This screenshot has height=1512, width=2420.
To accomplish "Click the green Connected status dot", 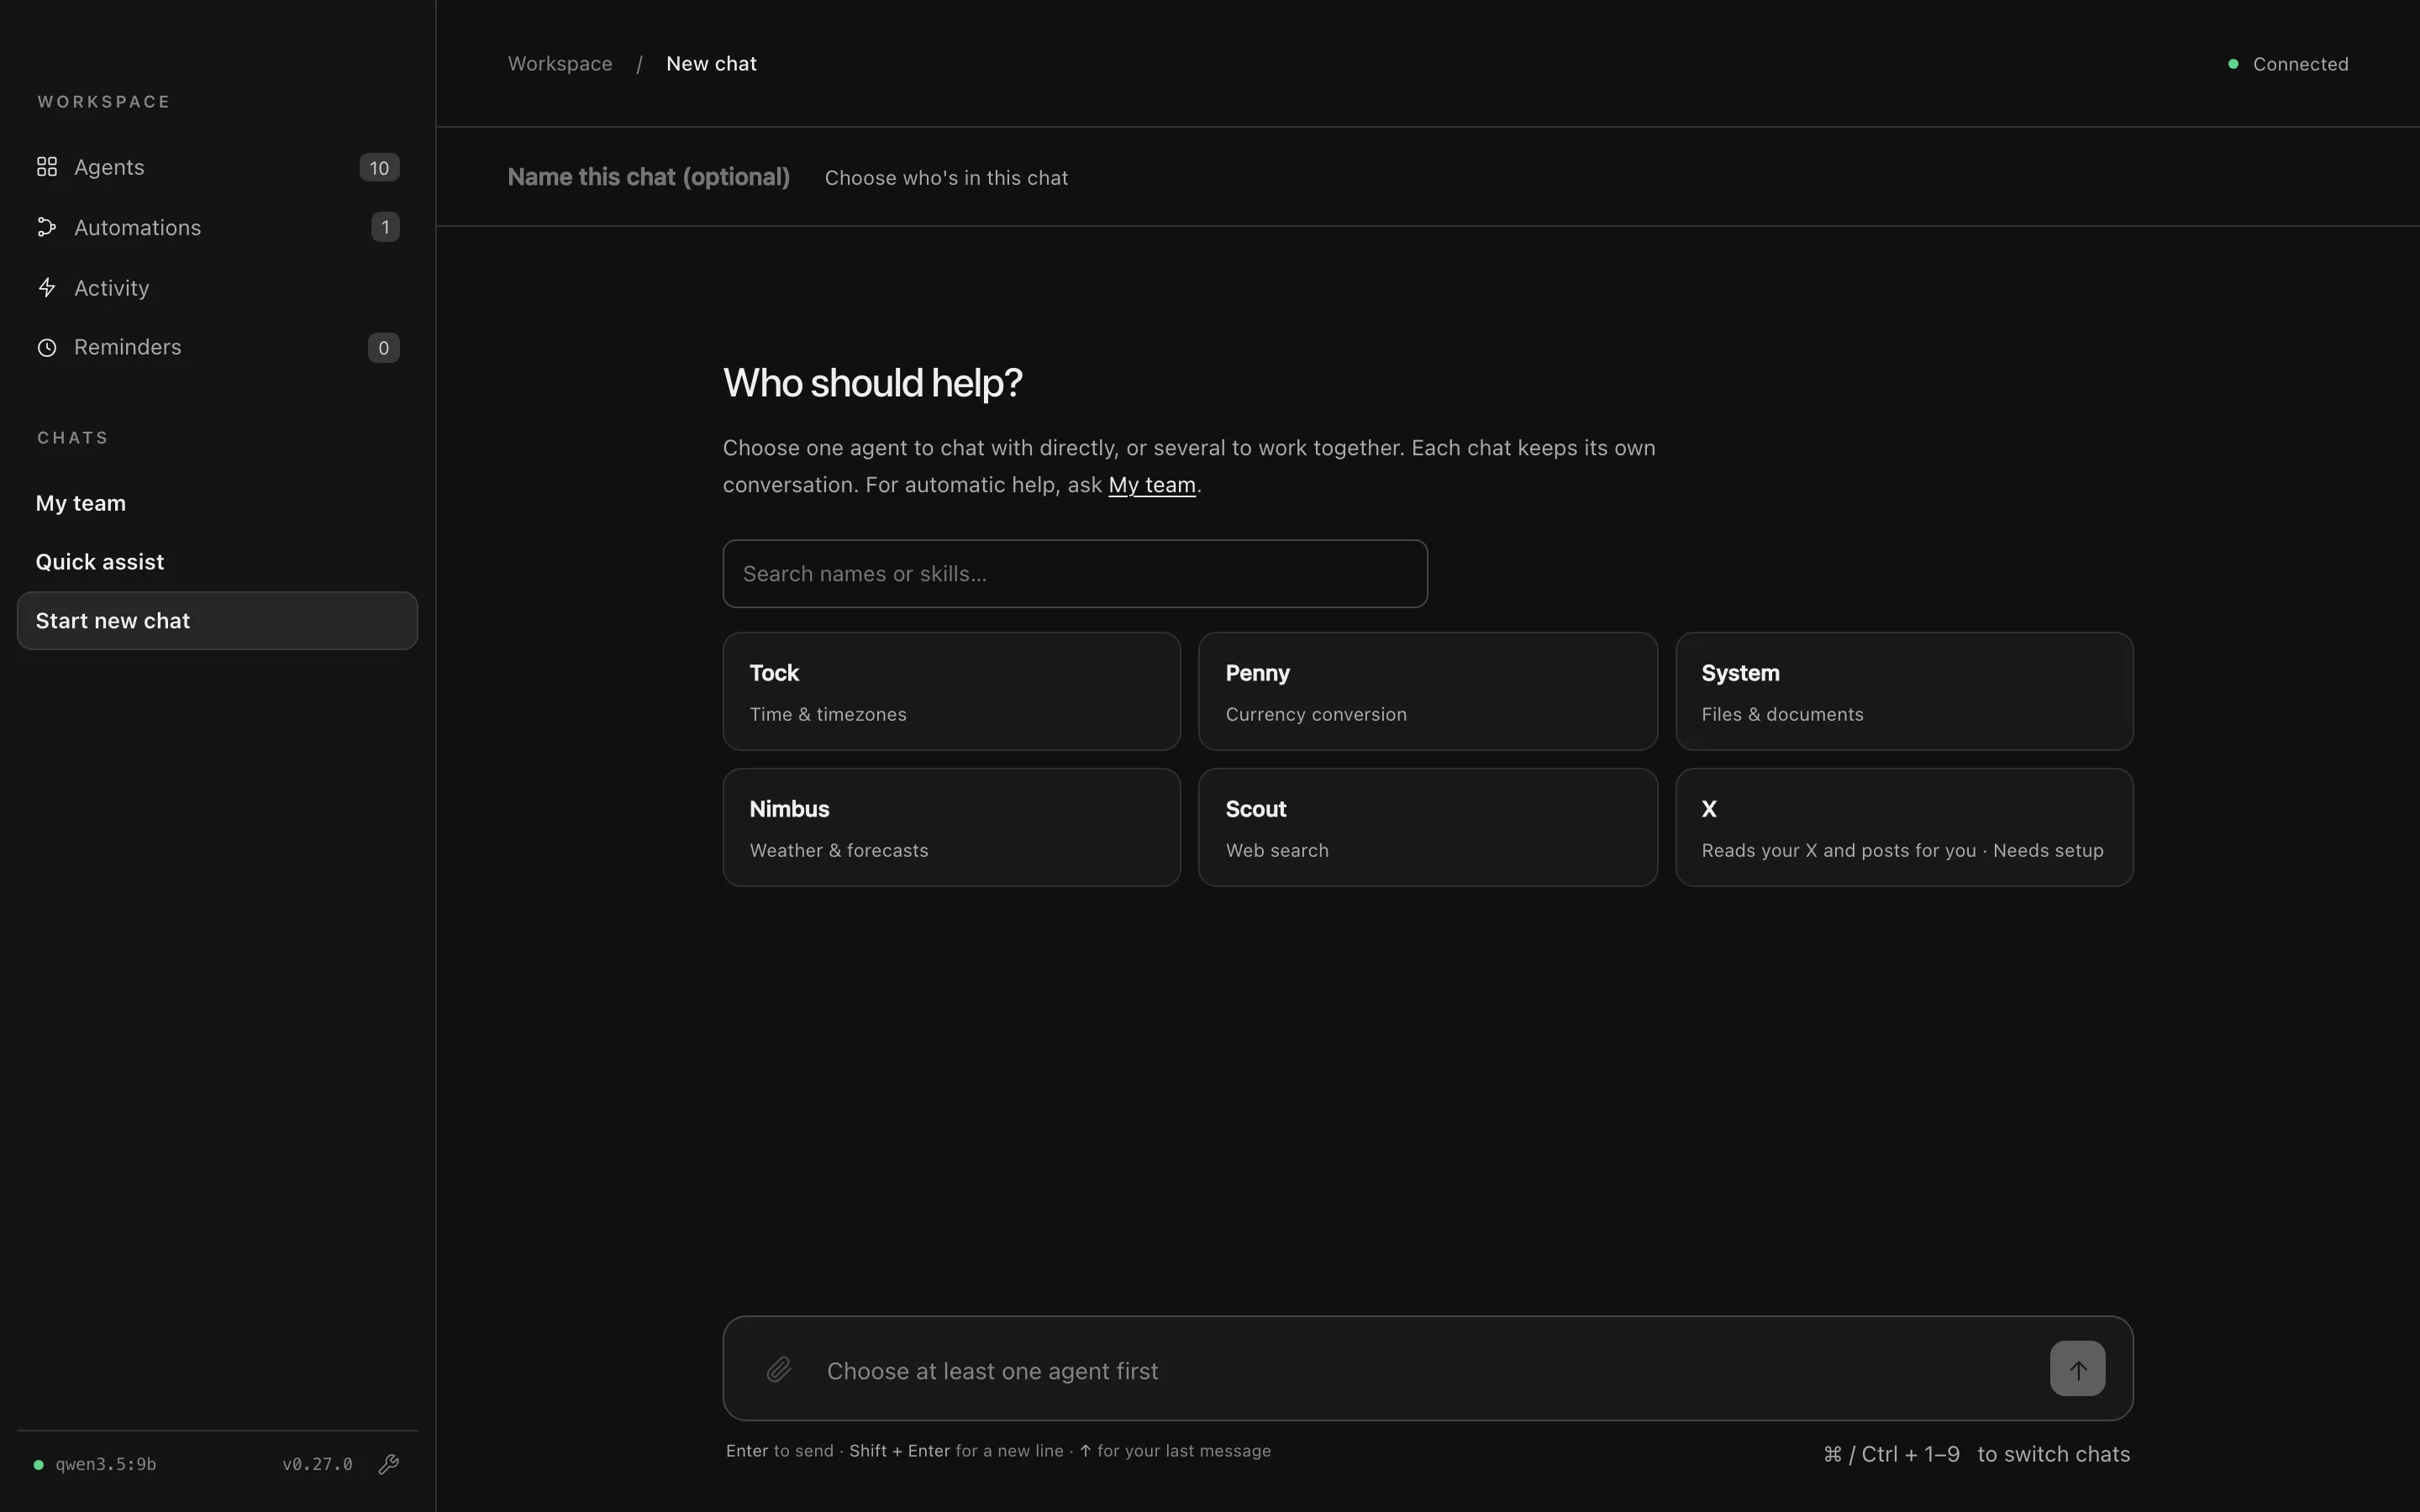I will tap(2233, 64).
